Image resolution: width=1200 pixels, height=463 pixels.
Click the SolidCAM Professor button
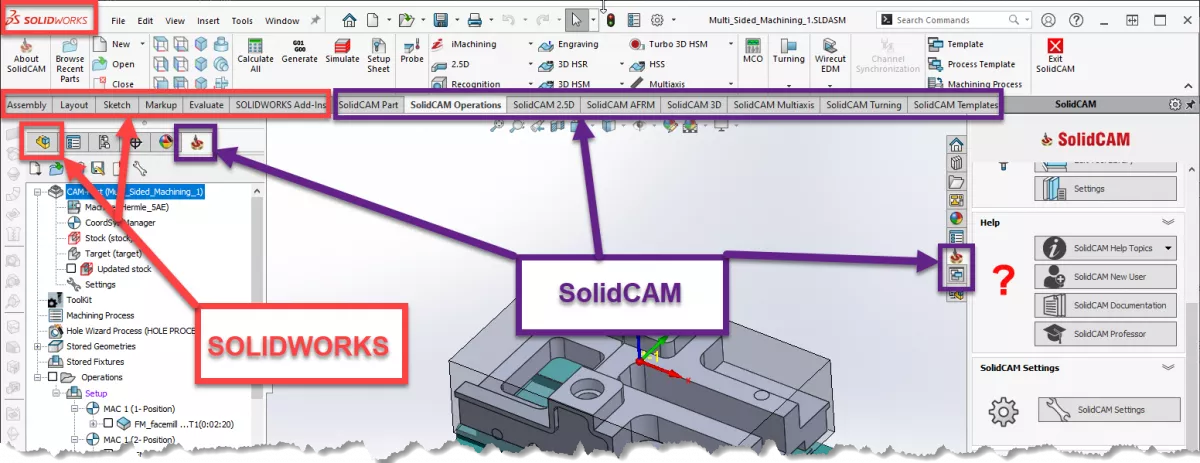point(1105,334)
